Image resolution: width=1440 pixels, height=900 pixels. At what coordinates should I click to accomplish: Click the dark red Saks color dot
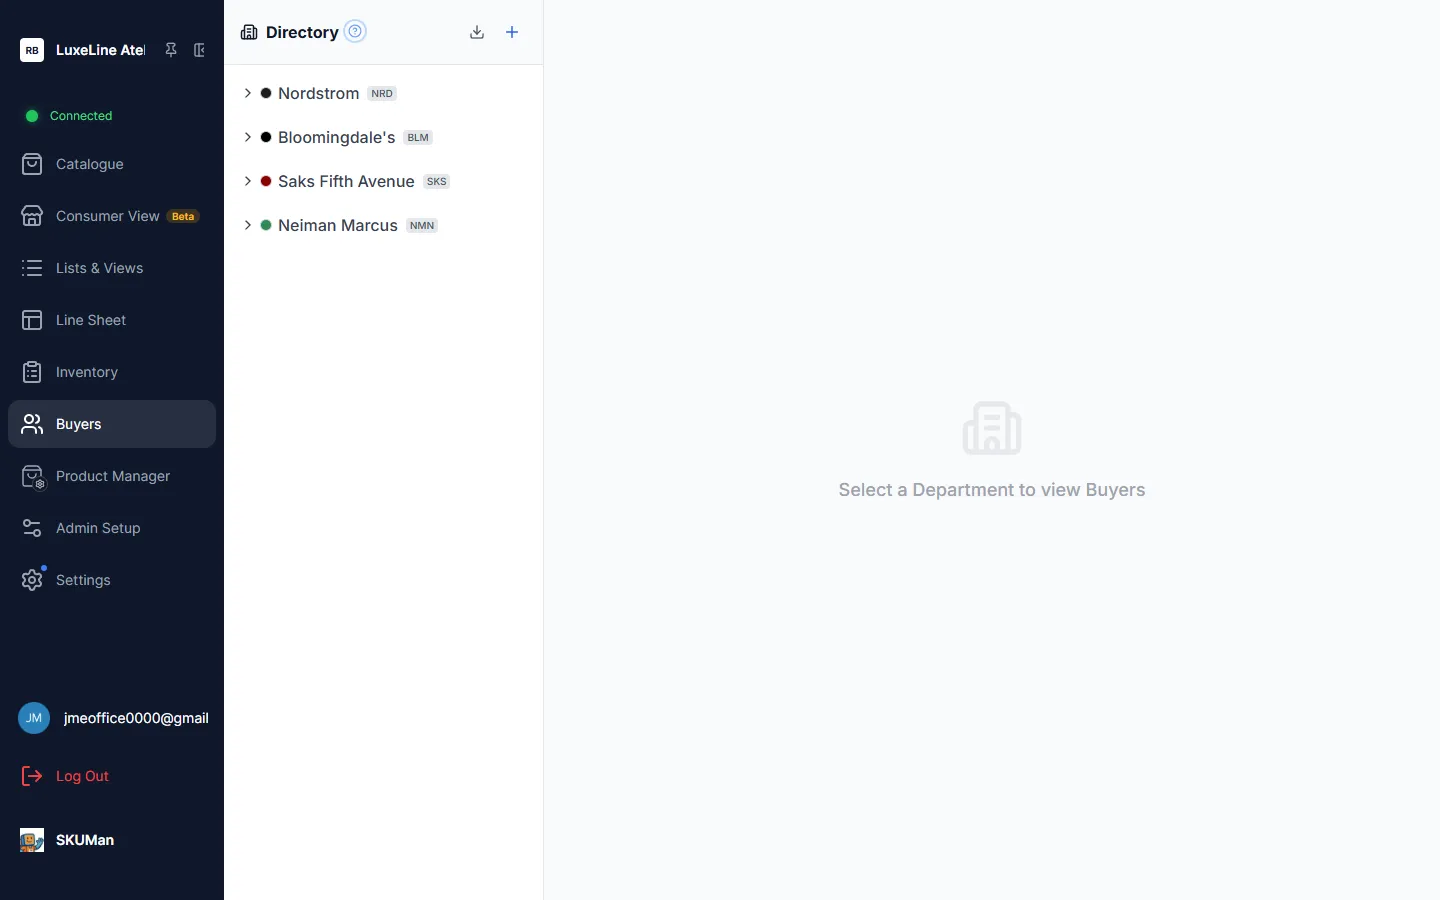point(266,181)
